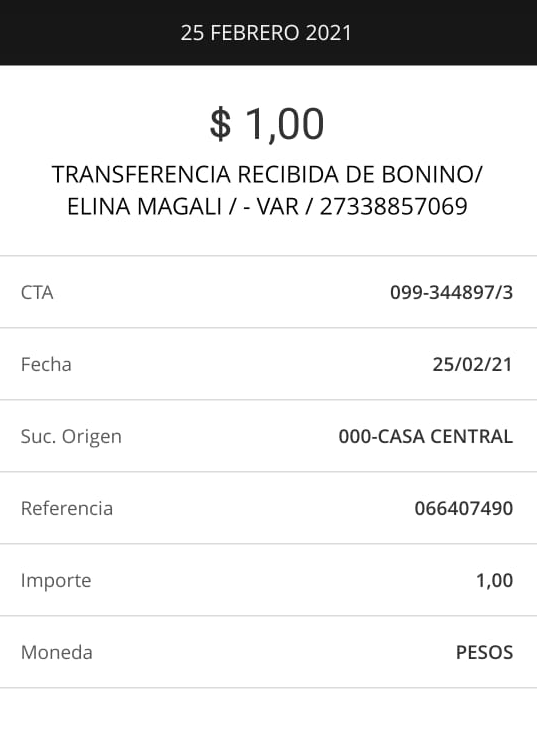Image resolution: width=537 pixels, height=736 pixels.
Task: Select account number 099-344897/3
Action: 452,292
